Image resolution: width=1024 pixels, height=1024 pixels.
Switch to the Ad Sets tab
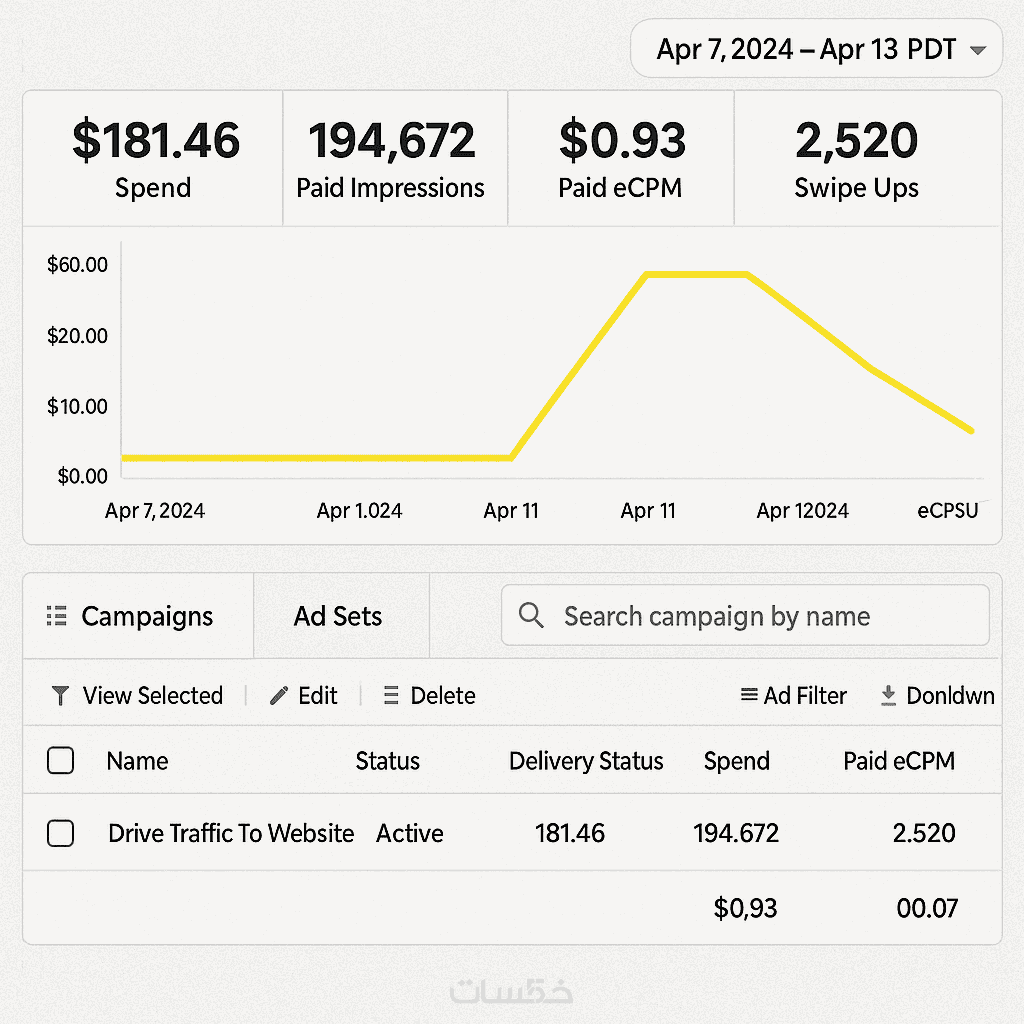(338, 616)
